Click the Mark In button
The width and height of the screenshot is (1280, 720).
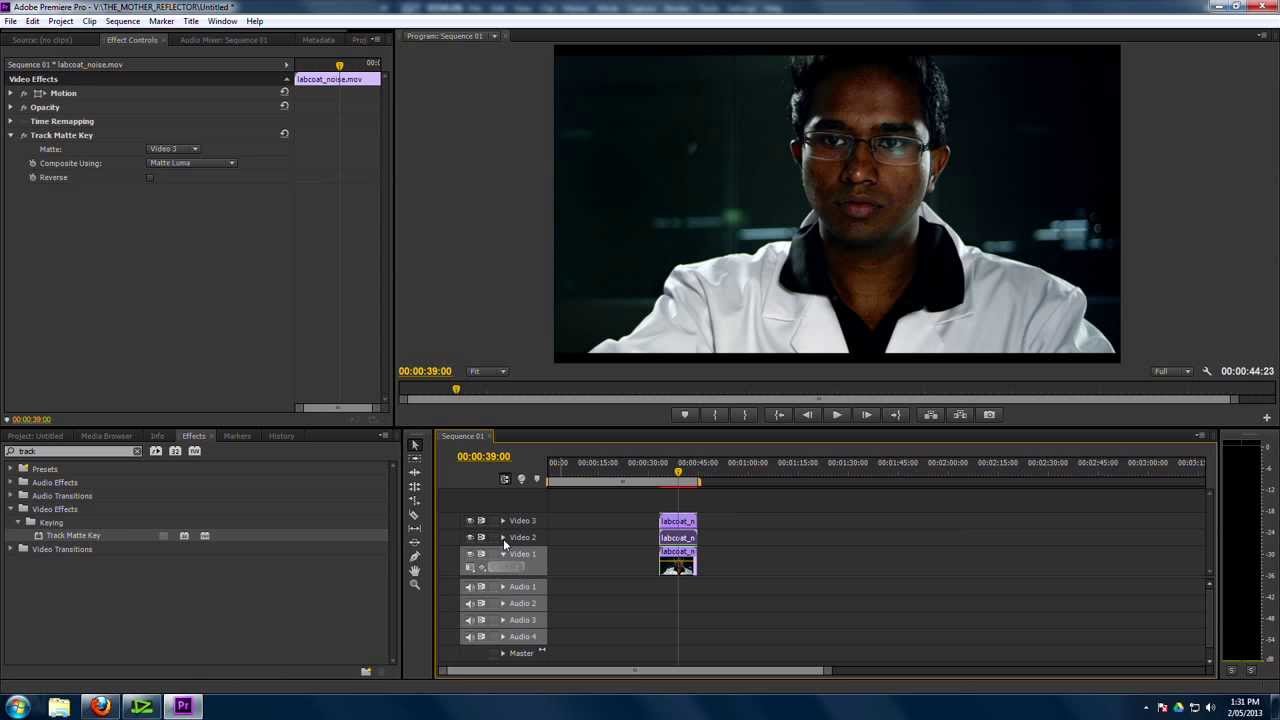[x=715, y=415]
